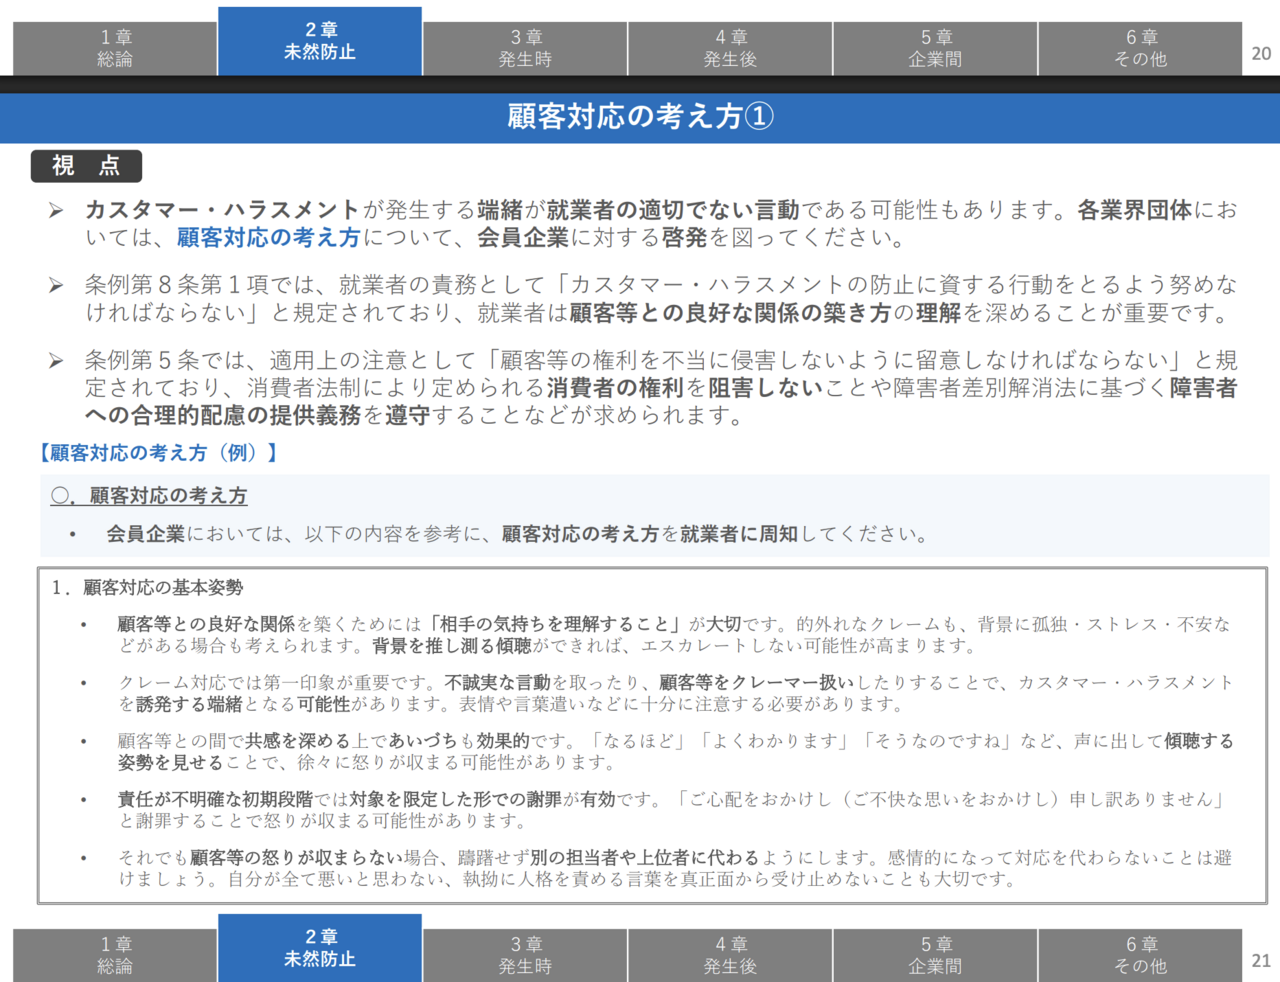Image resolution: width=1280 pixels, height=982 pixels.
Task: Click the arrow bullet before 条例第５条 paragraph
Action: pos(57,361)
